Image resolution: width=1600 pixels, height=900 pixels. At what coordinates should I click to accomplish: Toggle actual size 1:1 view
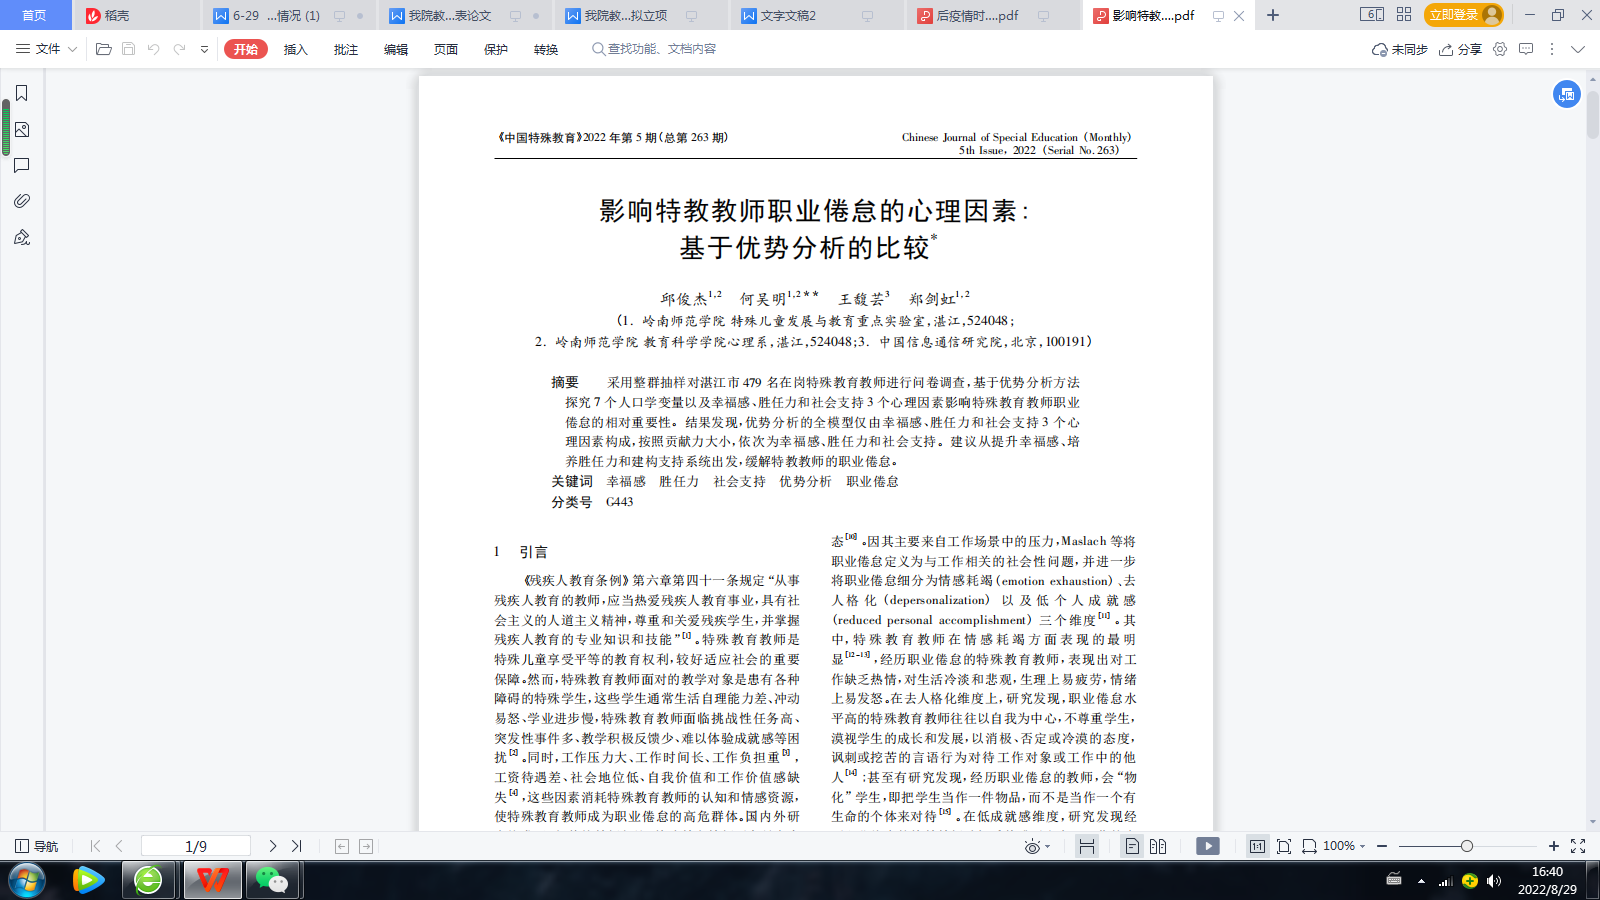1257,846
